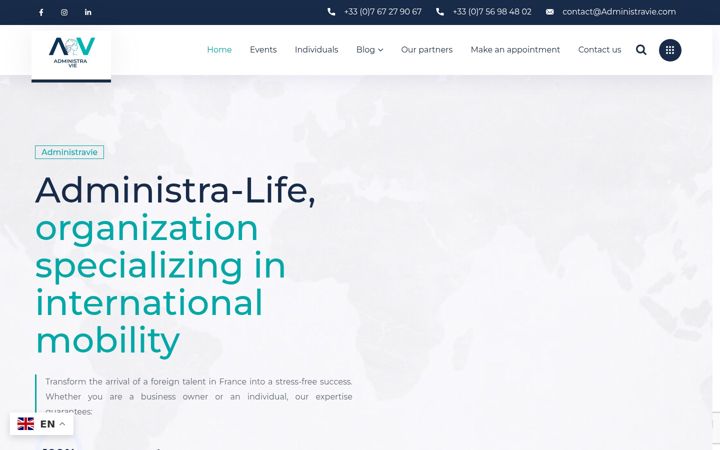Open the Events menu item
The image size is (720, 450).
[x=263, y=50]
